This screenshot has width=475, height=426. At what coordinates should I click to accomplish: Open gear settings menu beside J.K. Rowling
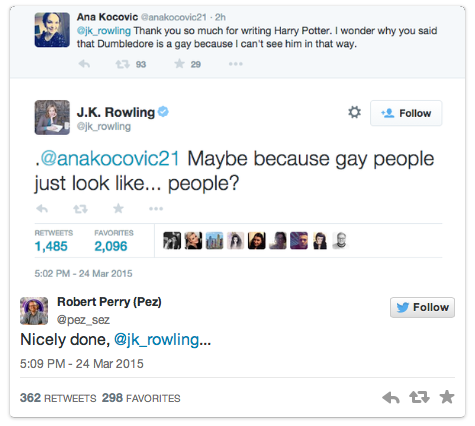355,112
